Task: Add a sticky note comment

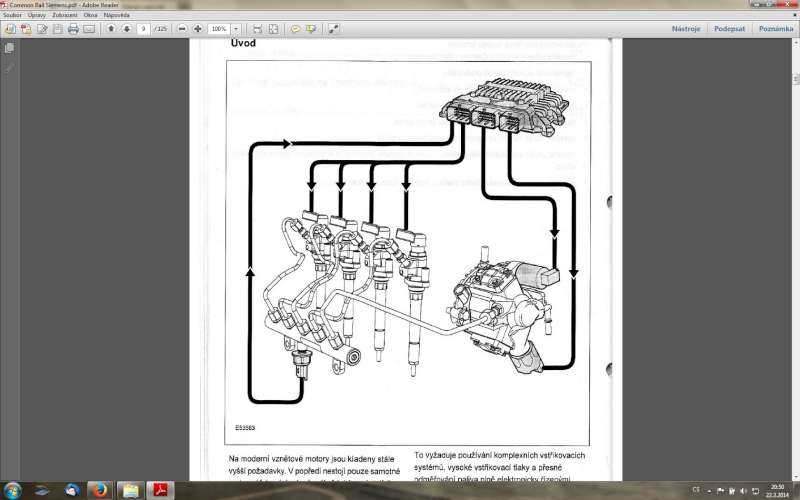Action: click(x=296, y=29)
